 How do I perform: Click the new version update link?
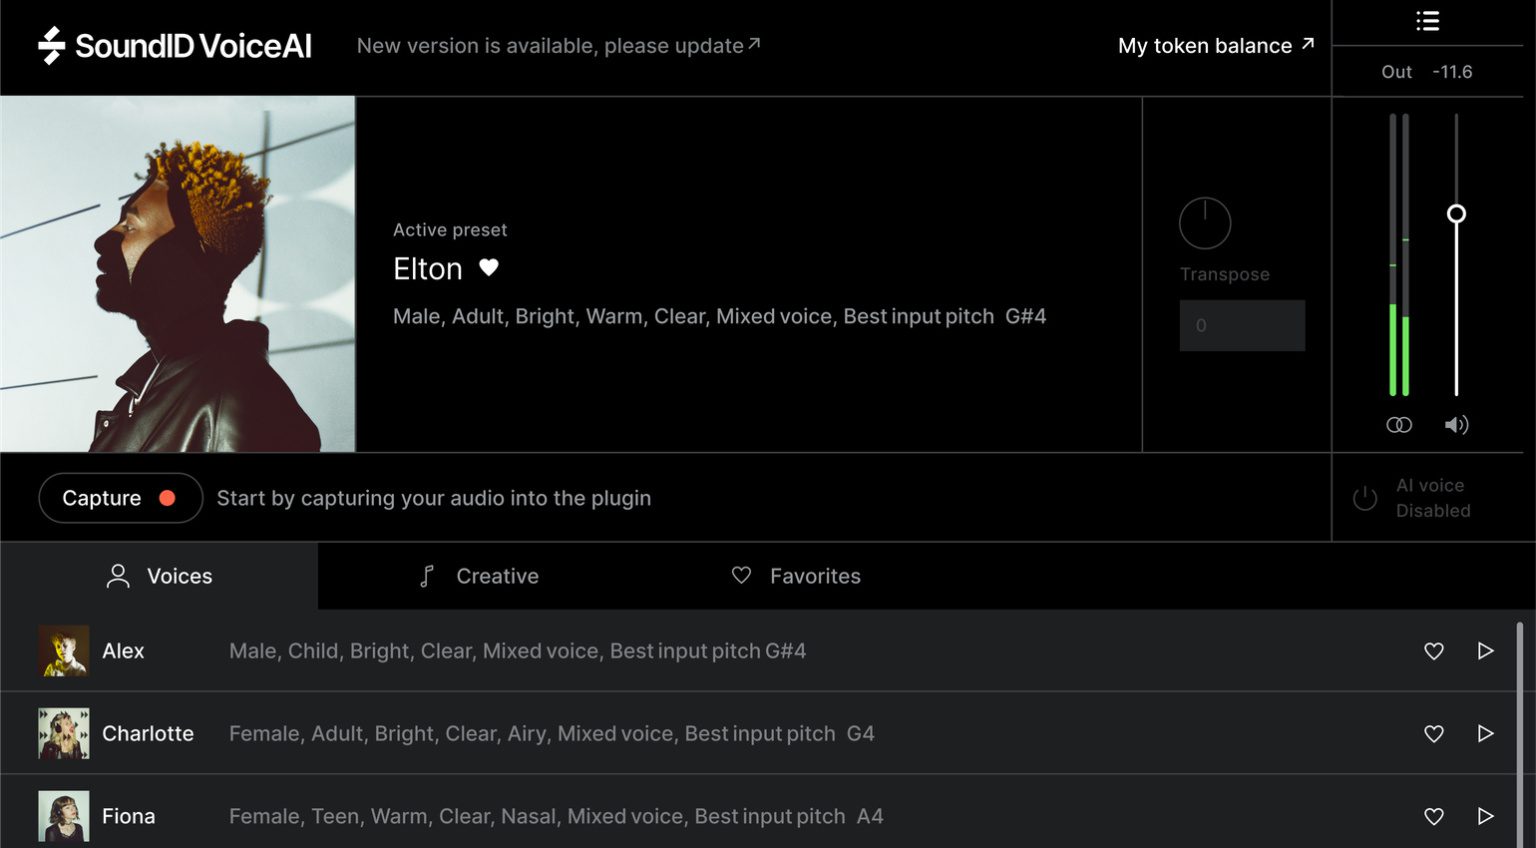(x=558, y=46)
